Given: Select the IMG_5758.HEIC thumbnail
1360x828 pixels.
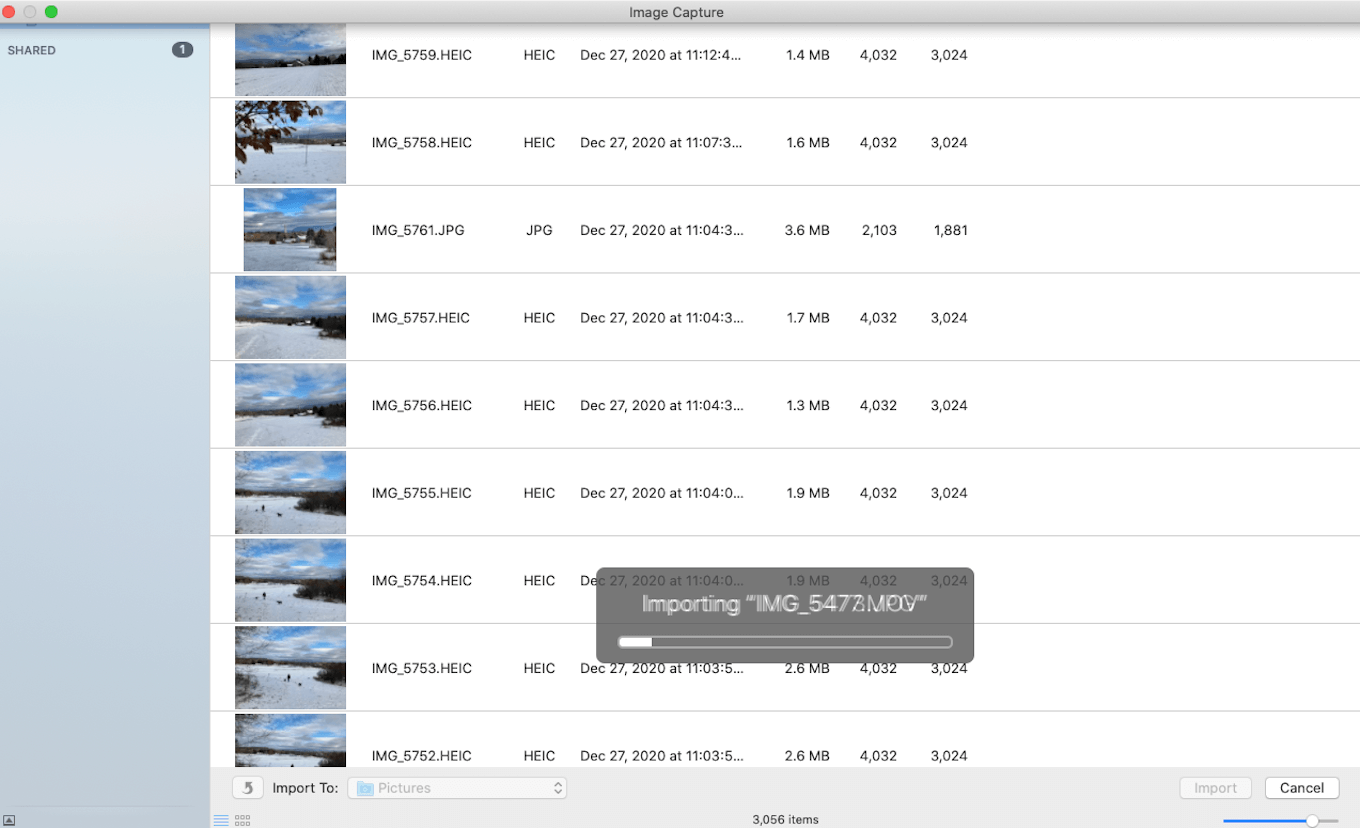Looking at the screenshot, I should tap(290, 142).
